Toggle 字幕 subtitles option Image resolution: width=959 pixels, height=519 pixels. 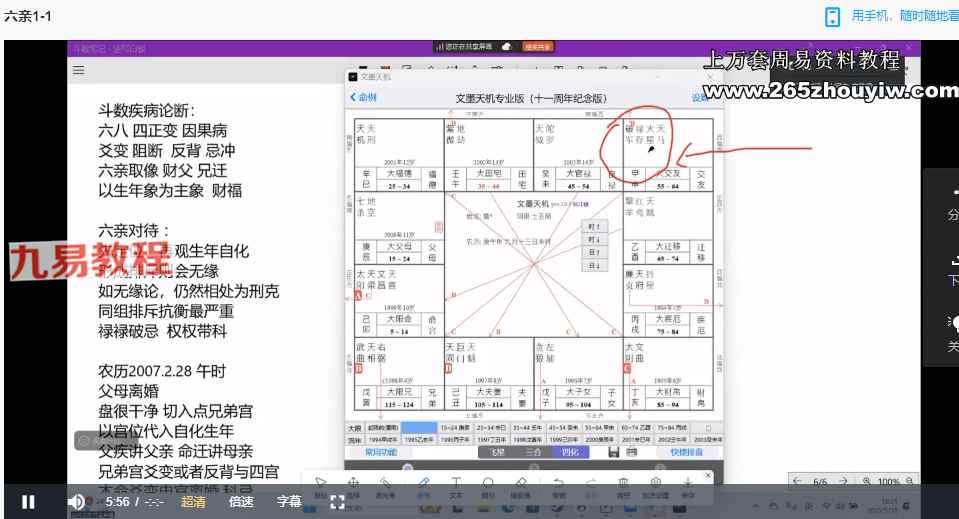[289, 502]
